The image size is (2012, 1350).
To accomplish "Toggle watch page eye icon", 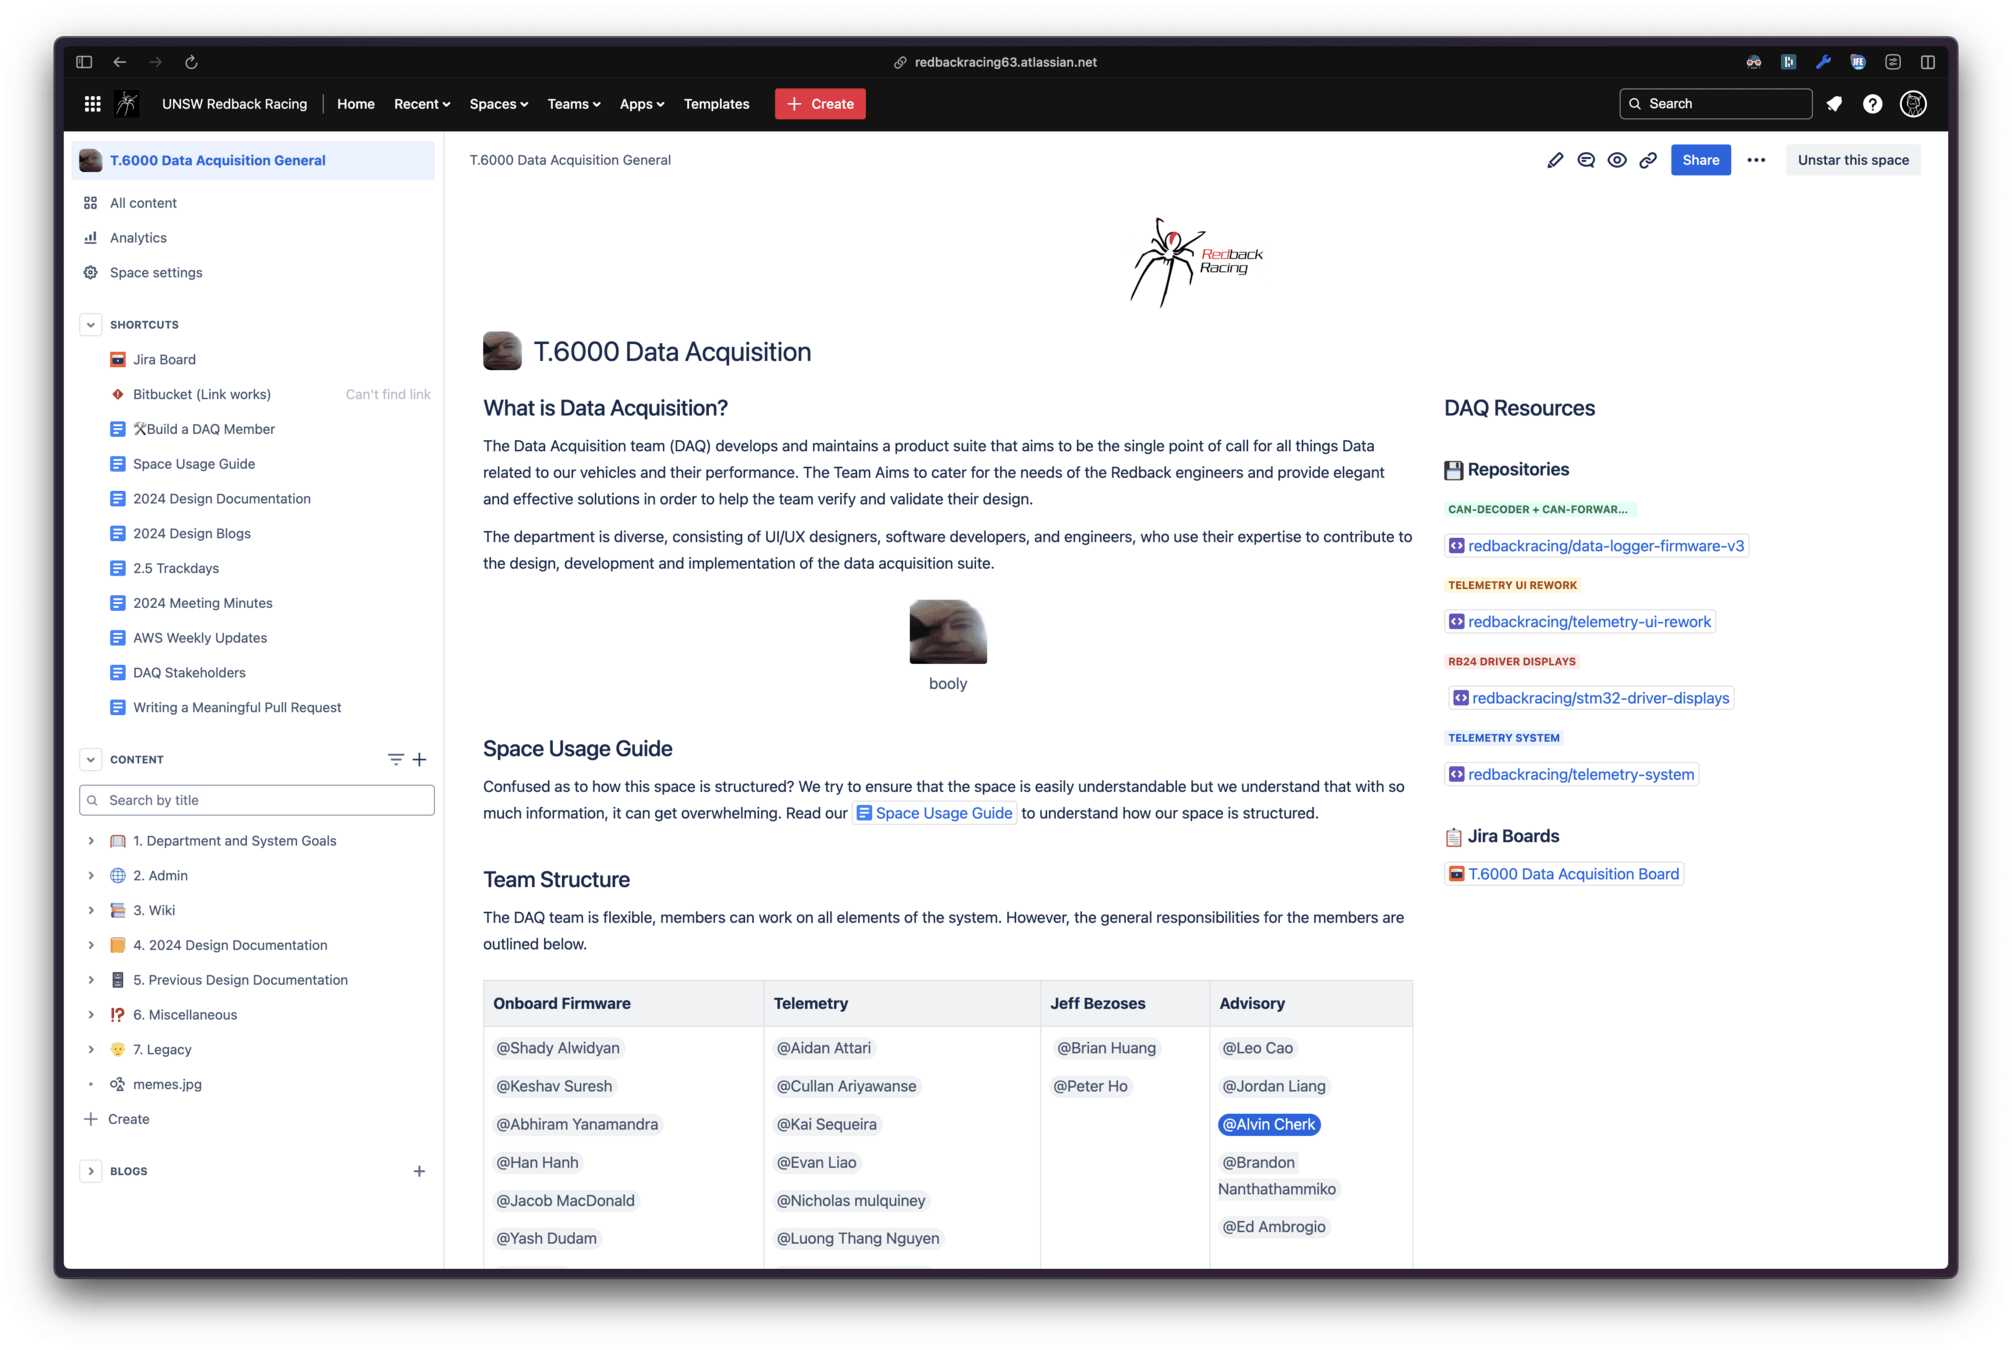I will (1616, 160).
